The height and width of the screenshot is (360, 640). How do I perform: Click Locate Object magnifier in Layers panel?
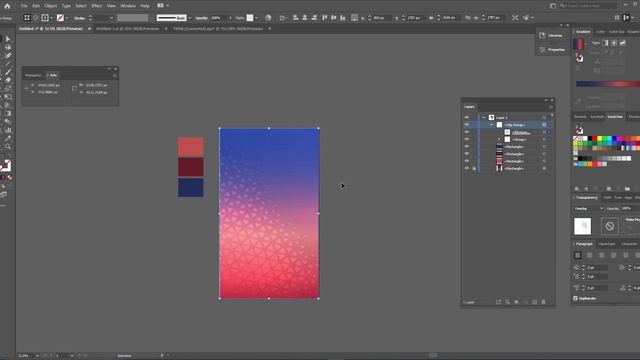507,302
